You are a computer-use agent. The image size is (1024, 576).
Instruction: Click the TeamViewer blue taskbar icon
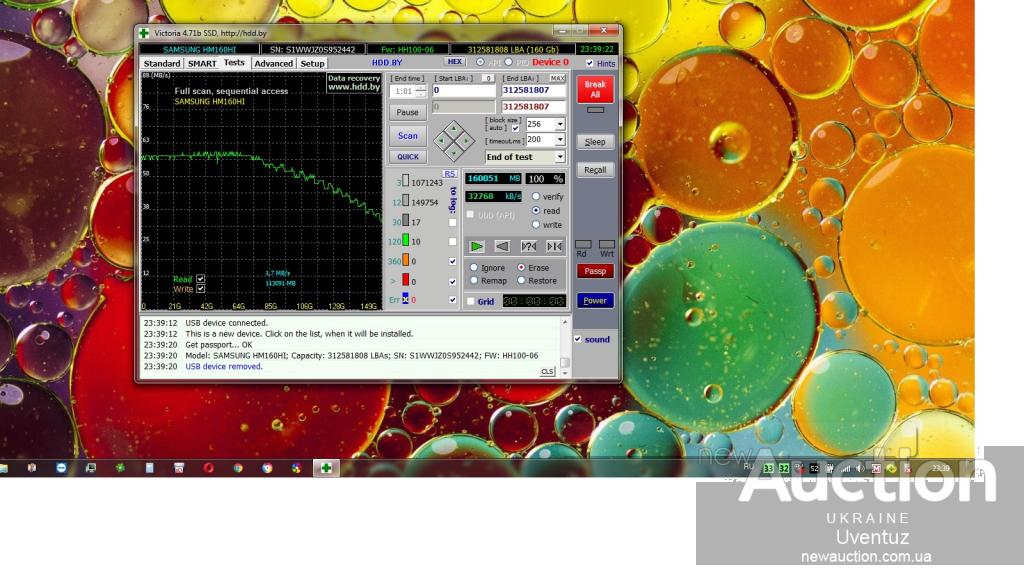coord(61,468)
